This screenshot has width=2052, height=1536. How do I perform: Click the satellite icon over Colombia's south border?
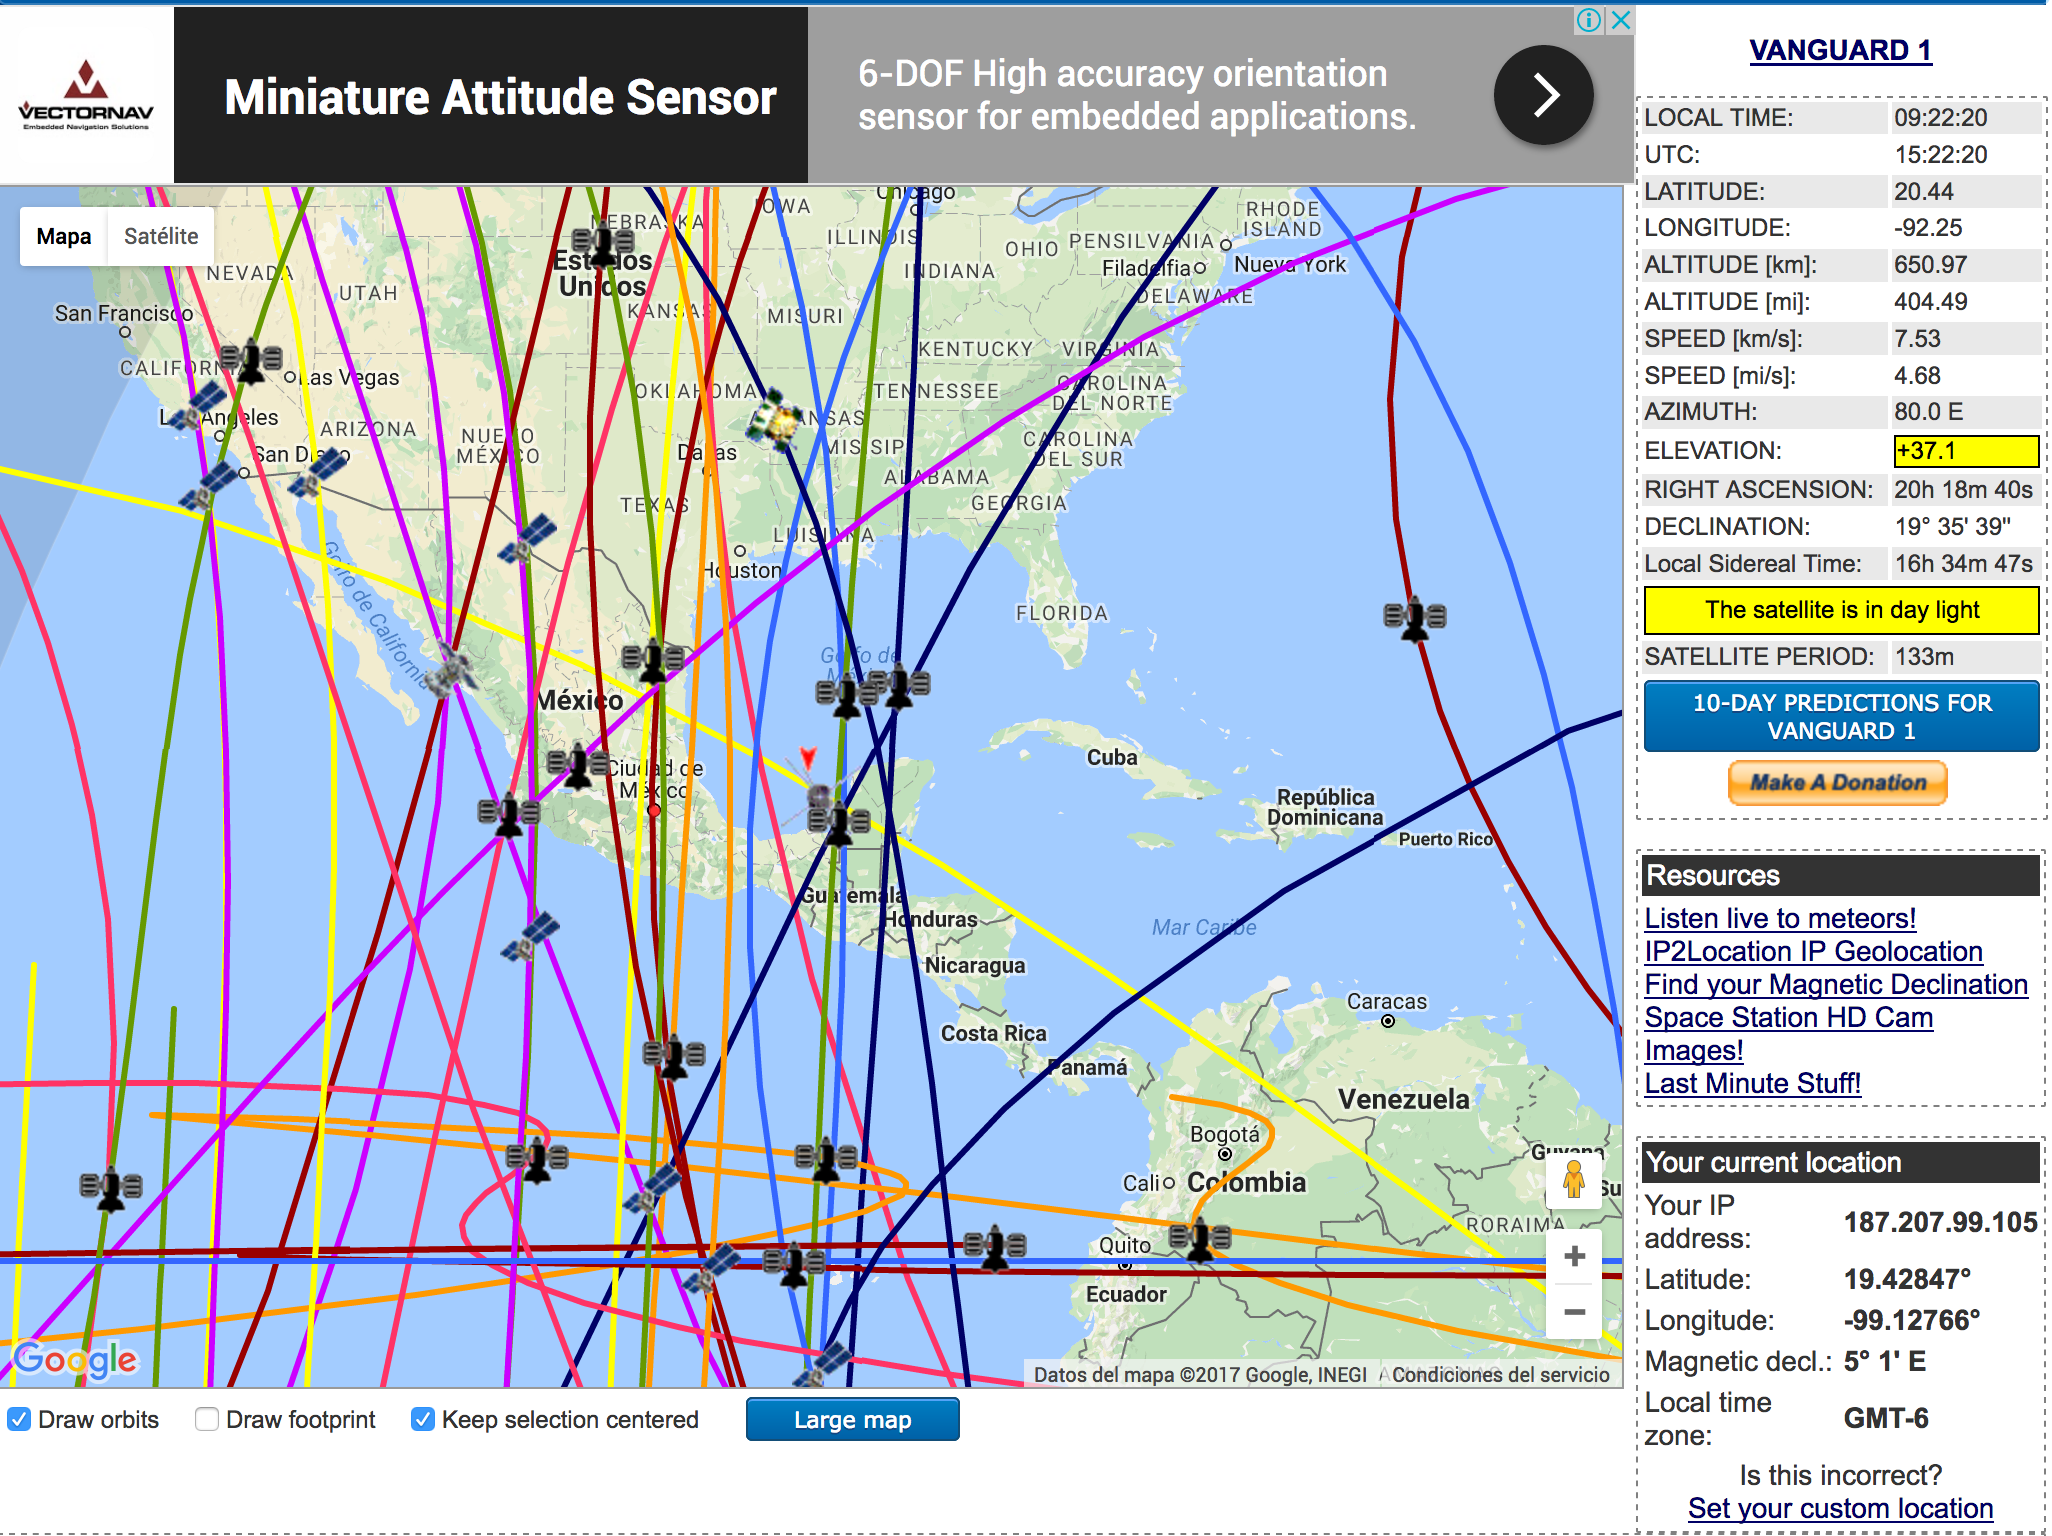(x=1200, y=1240)
